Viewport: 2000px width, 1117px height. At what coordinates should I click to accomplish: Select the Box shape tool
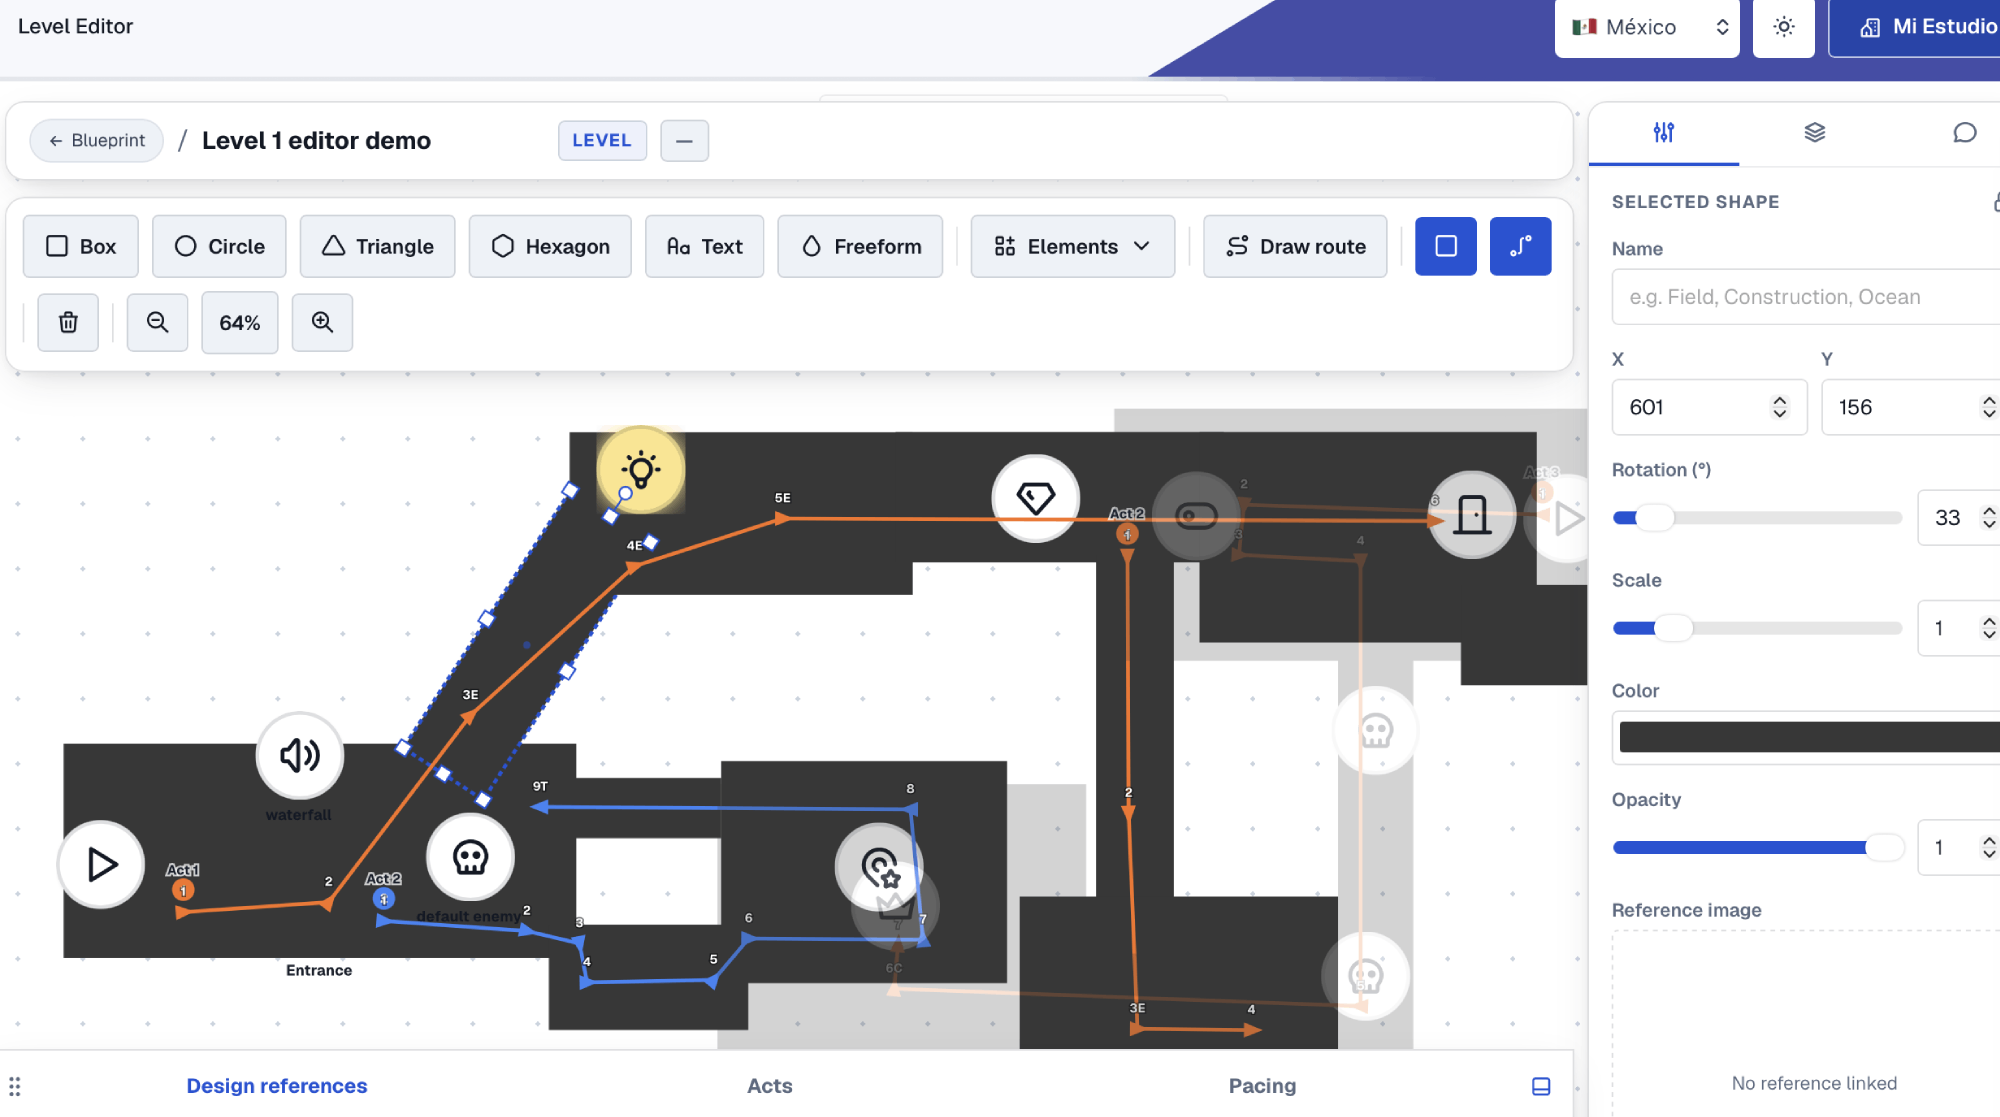point(81,246)
